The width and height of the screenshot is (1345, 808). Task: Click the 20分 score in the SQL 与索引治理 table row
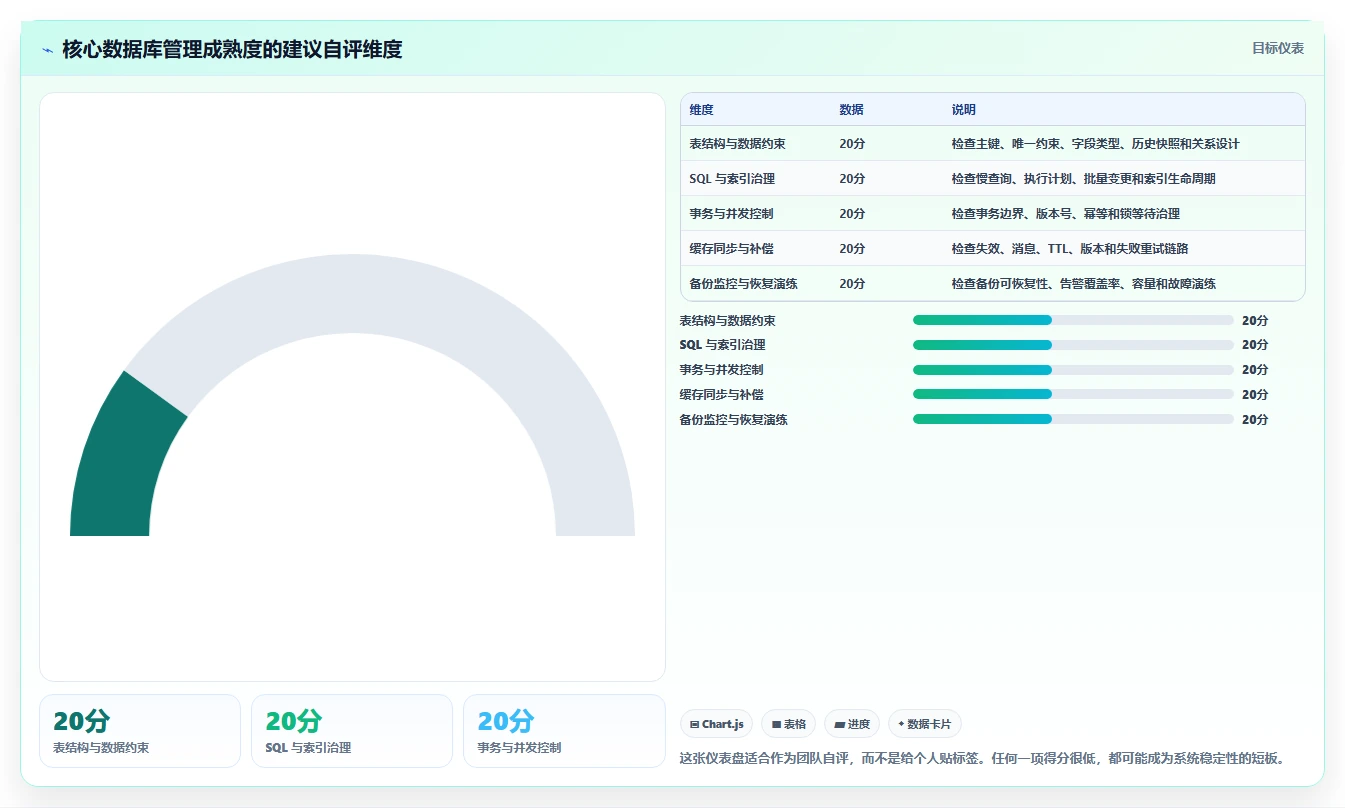click(852, 179)
